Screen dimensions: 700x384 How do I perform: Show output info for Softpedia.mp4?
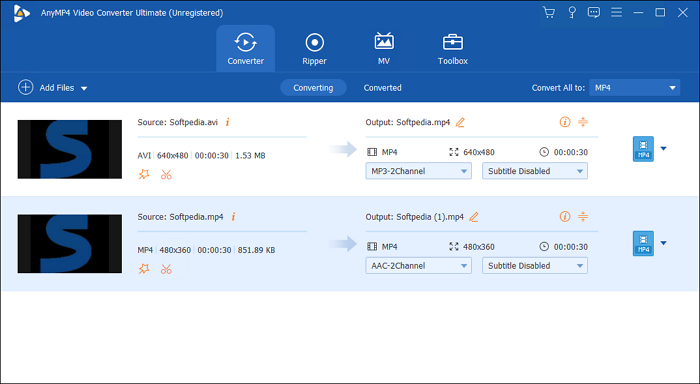coord(565,121)
